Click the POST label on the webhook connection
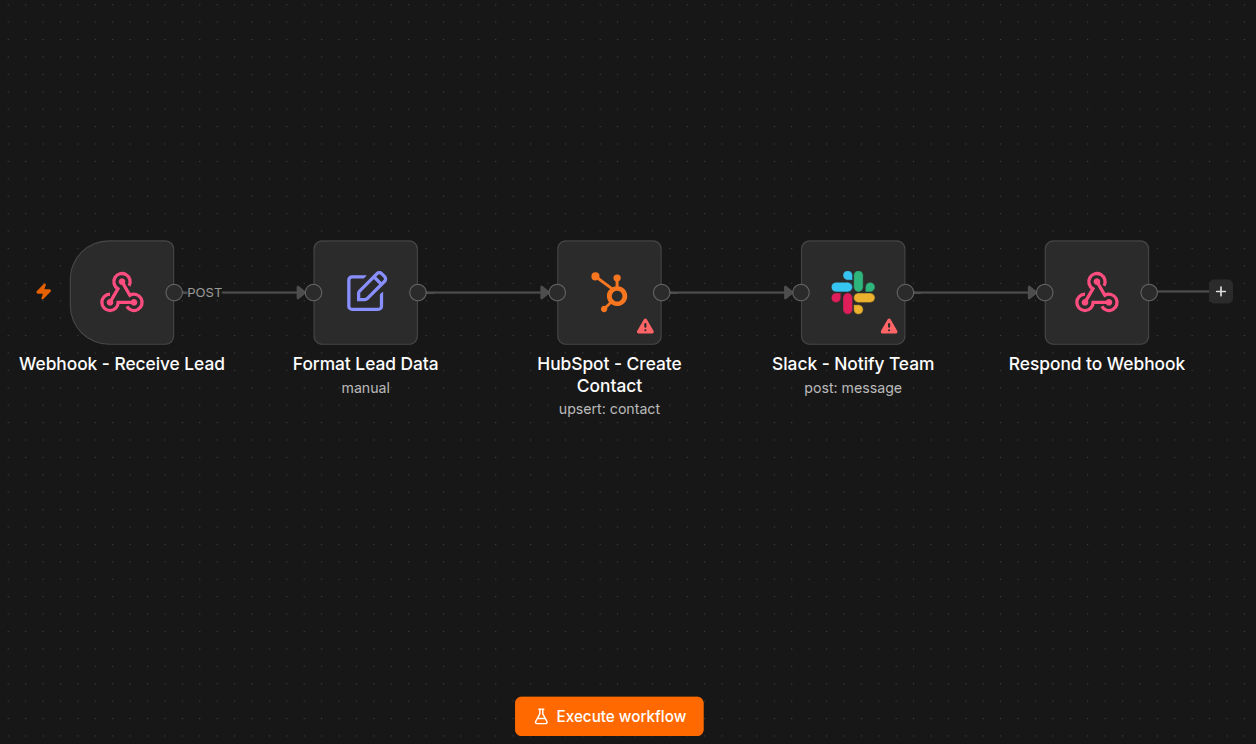This screenshot has height=744, width=1256. pyautogui.click(x=204, y=293)
